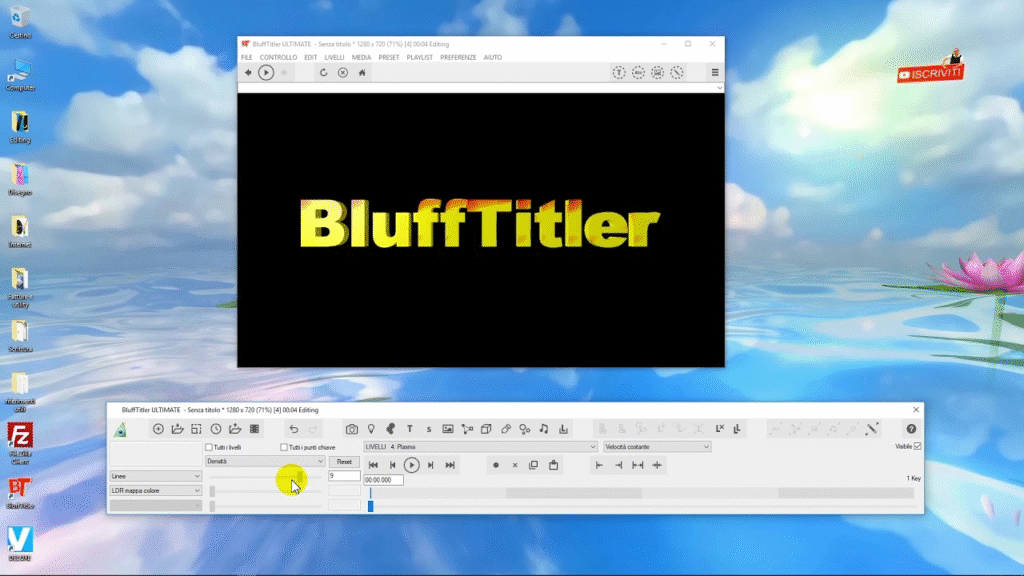Toggle the Visible checkbox
This screenshot has height=576, width=1024.
tap(918, 446)
